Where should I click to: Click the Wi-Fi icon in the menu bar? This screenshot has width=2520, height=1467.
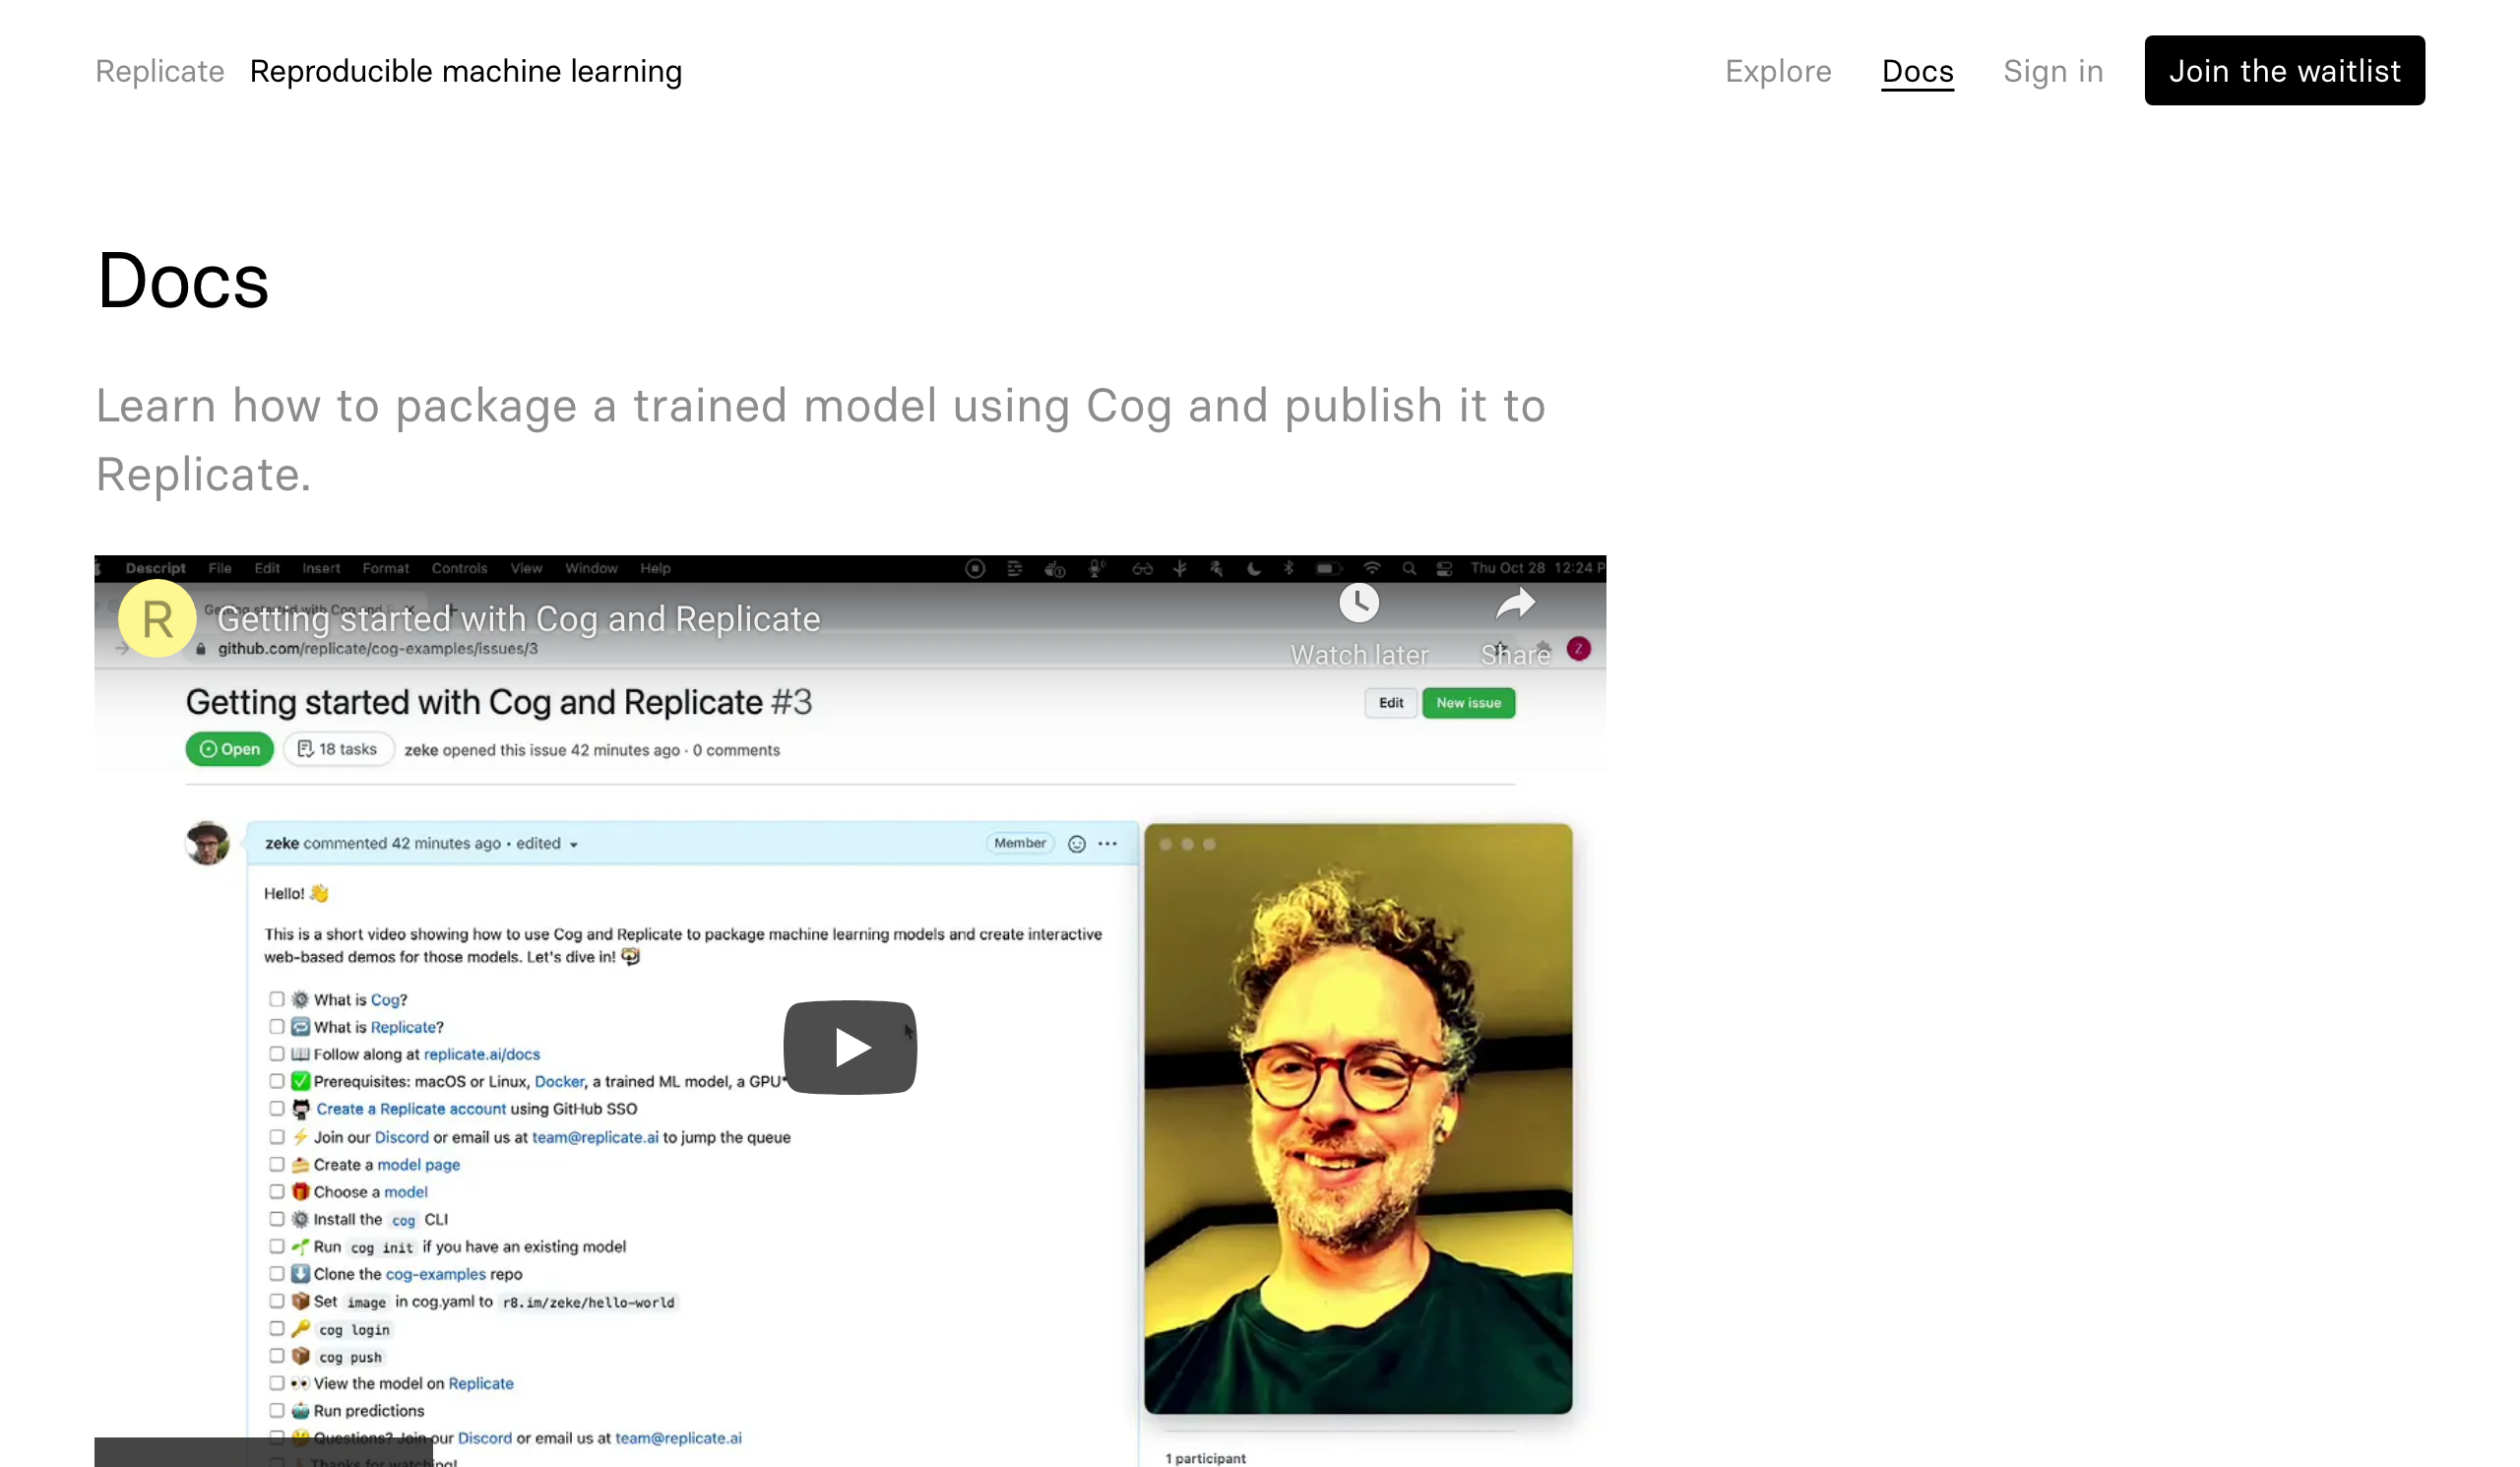pyautogui.click(x=1371, y=568)
